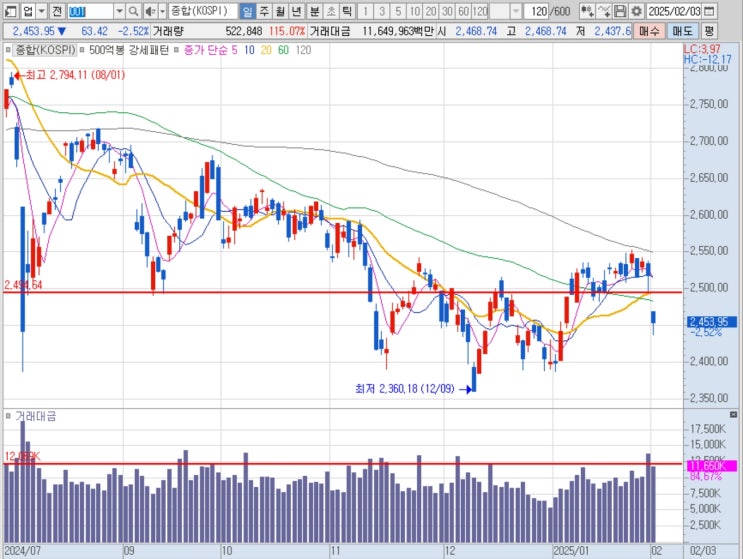Click the LC:3.97 indicator text

702,48
